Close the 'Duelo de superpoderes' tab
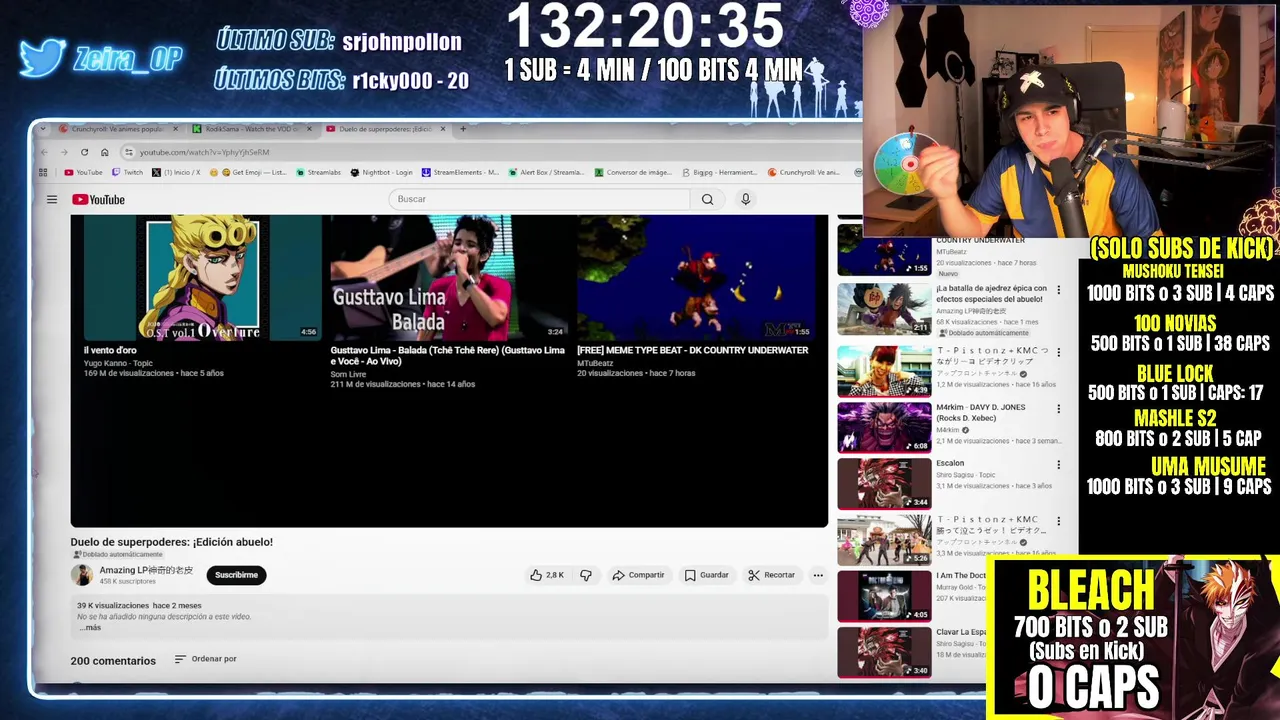Screen dimensions: 1280x720 tap(443, 129)
